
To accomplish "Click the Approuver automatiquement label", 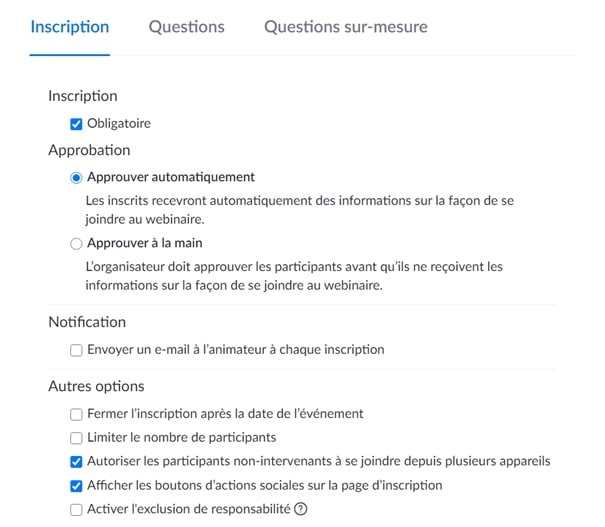I will [171, 177].
